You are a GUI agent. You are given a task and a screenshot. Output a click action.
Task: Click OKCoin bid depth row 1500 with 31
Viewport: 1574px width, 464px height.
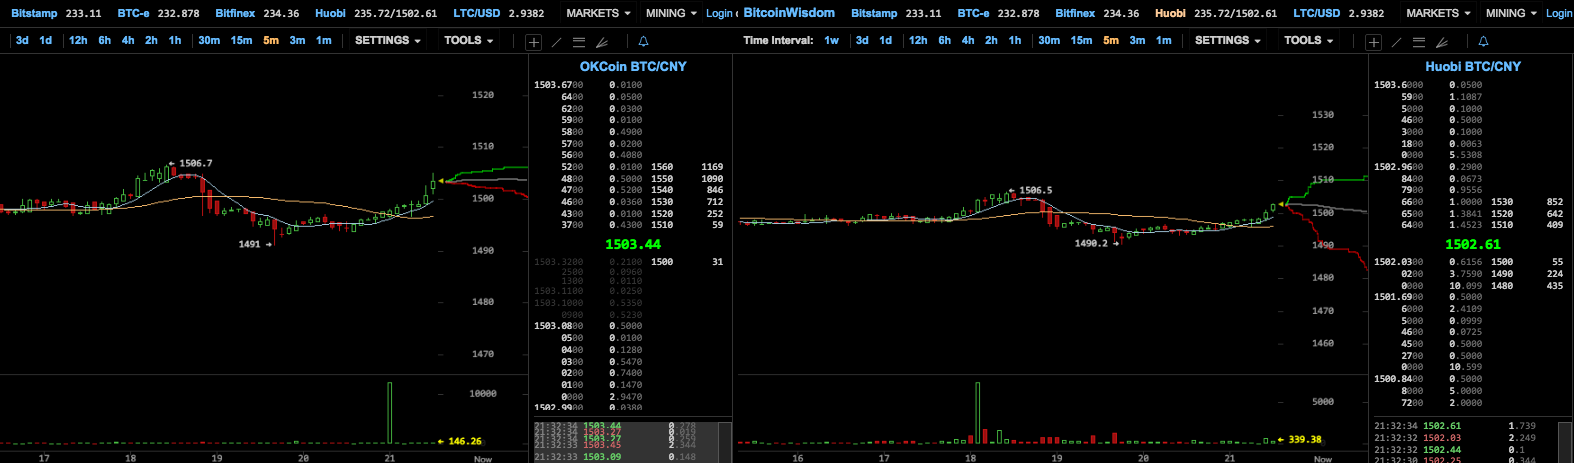click(687, 262)
